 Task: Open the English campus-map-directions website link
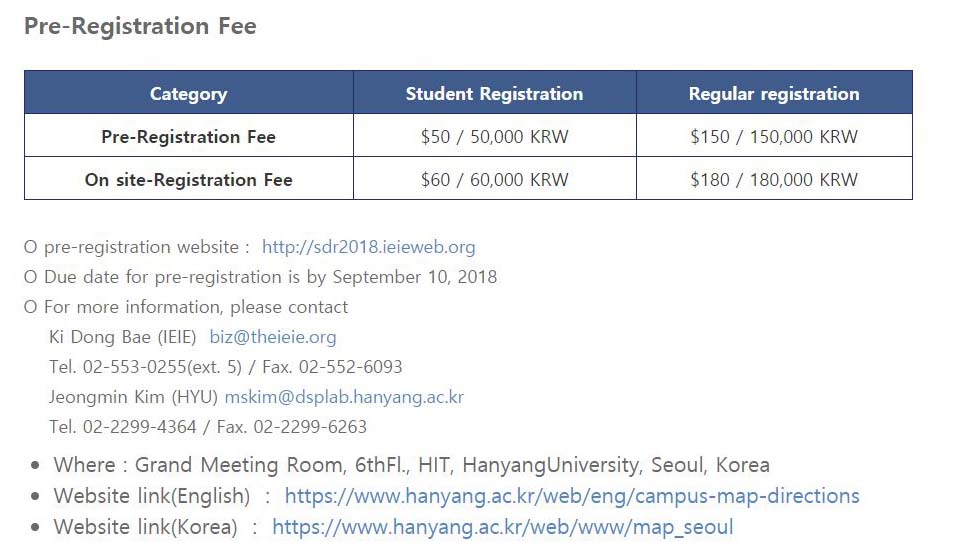[572, 496]
